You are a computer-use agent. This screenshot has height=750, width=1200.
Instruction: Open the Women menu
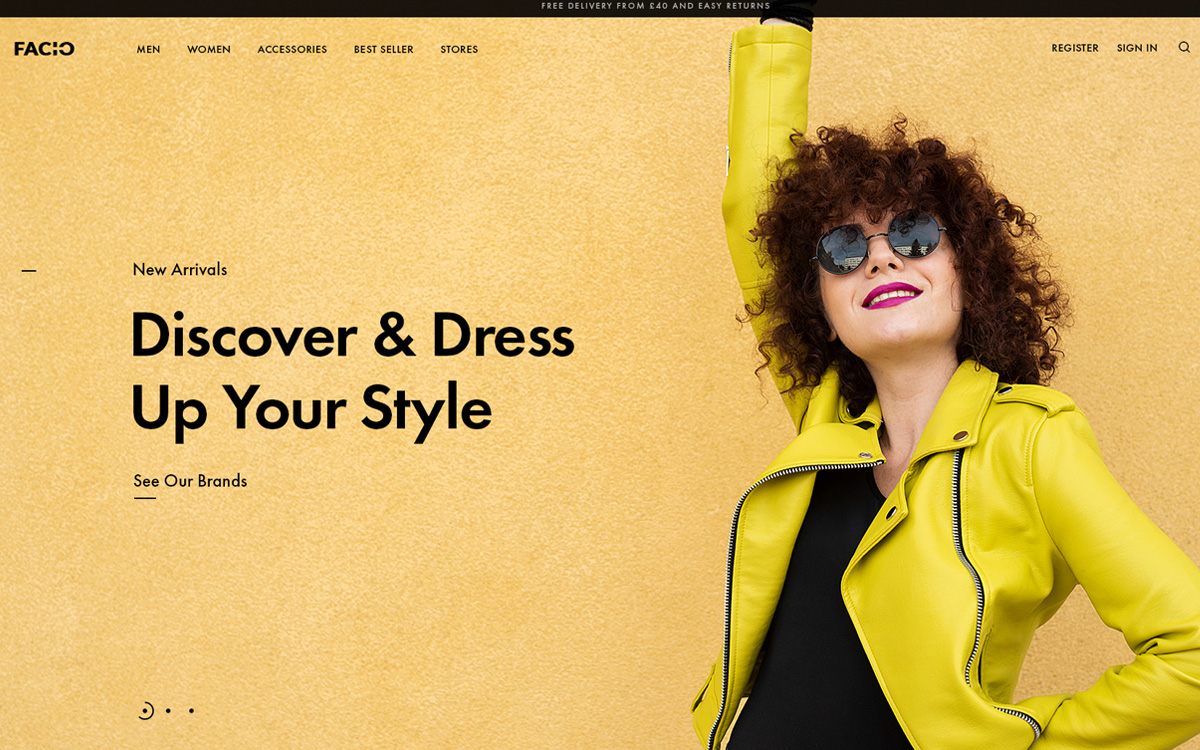pos(209,49)
